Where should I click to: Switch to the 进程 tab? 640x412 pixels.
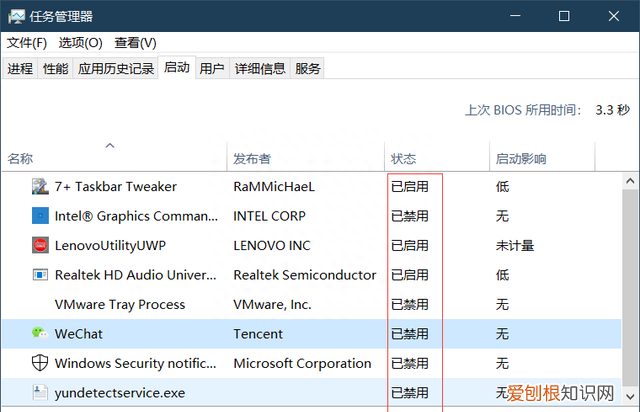tap(20, 68)
